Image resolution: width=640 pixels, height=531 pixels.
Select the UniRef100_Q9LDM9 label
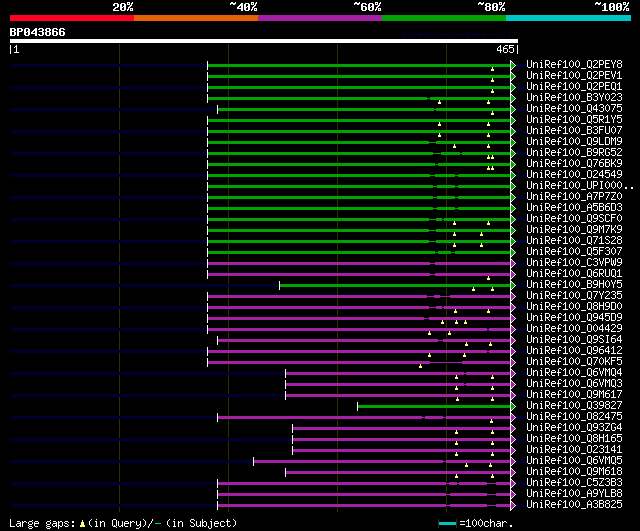point(574,142)
